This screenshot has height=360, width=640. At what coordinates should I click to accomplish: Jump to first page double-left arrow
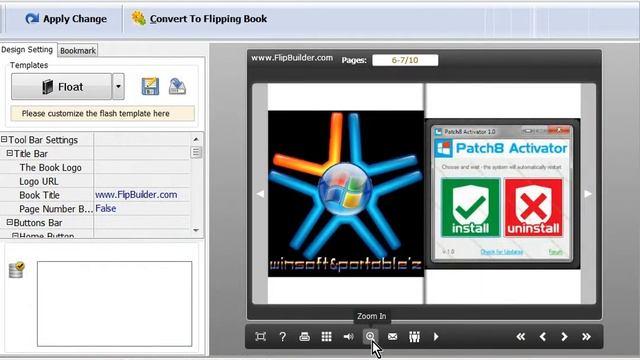coord(520,337)
